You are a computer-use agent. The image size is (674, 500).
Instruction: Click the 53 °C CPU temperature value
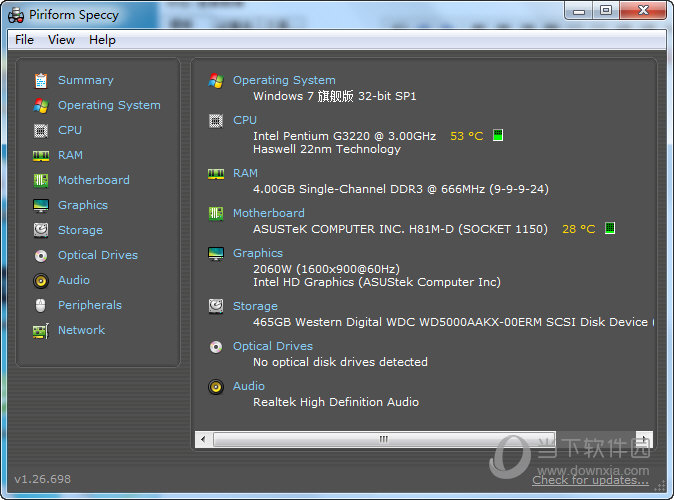[467, 136]
